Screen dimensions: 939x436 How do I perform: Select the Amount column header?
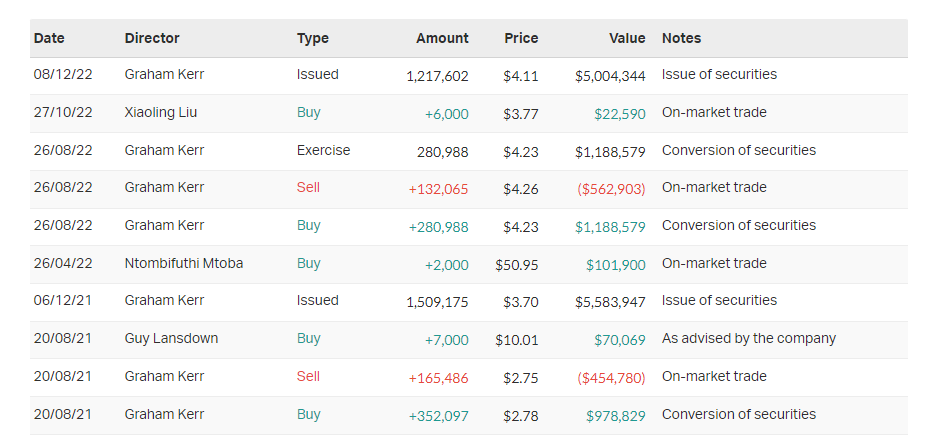(x=442, y=38)
